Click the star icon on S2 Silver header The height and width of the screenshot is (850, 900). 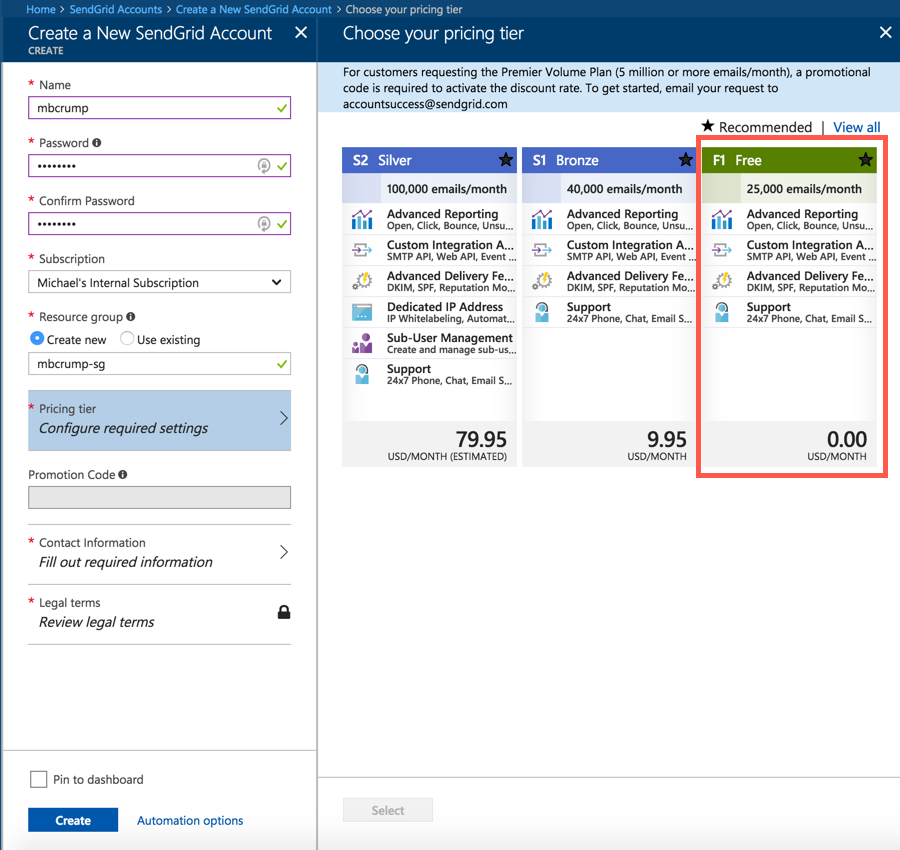tap(506, 160)
